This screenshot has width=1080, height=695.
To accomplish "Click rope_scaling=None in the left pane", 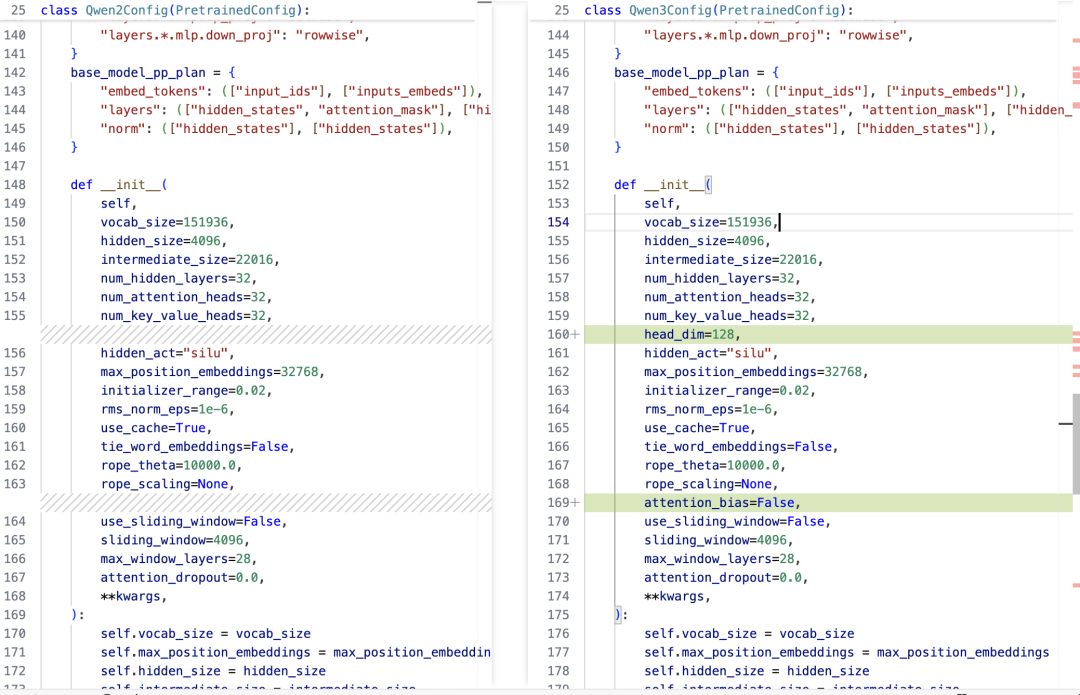I will click(x=167, y=484).
